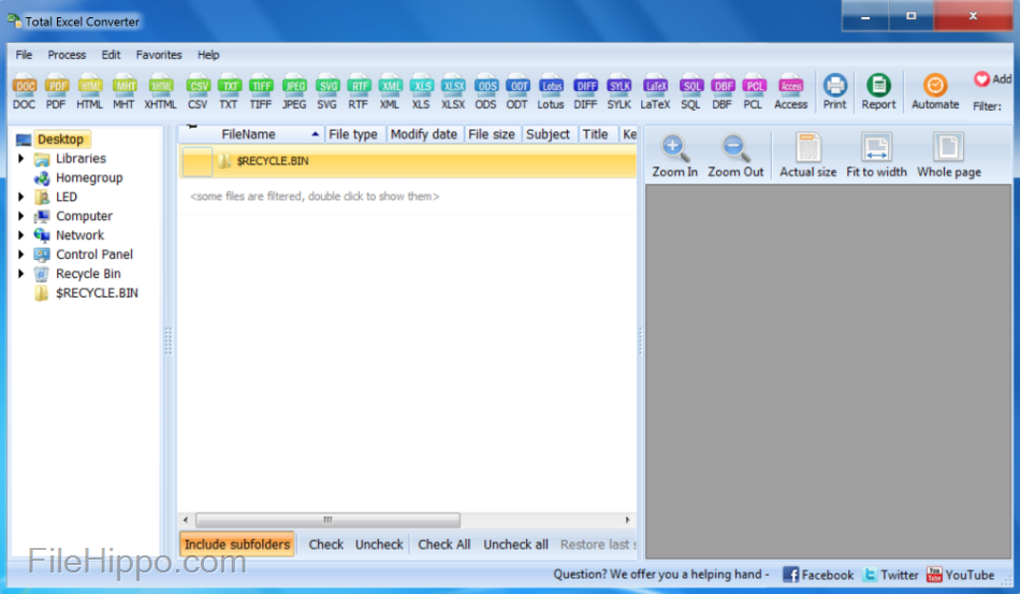
Task: Click the Print toolbar icon
Action: tap(834, 91)
